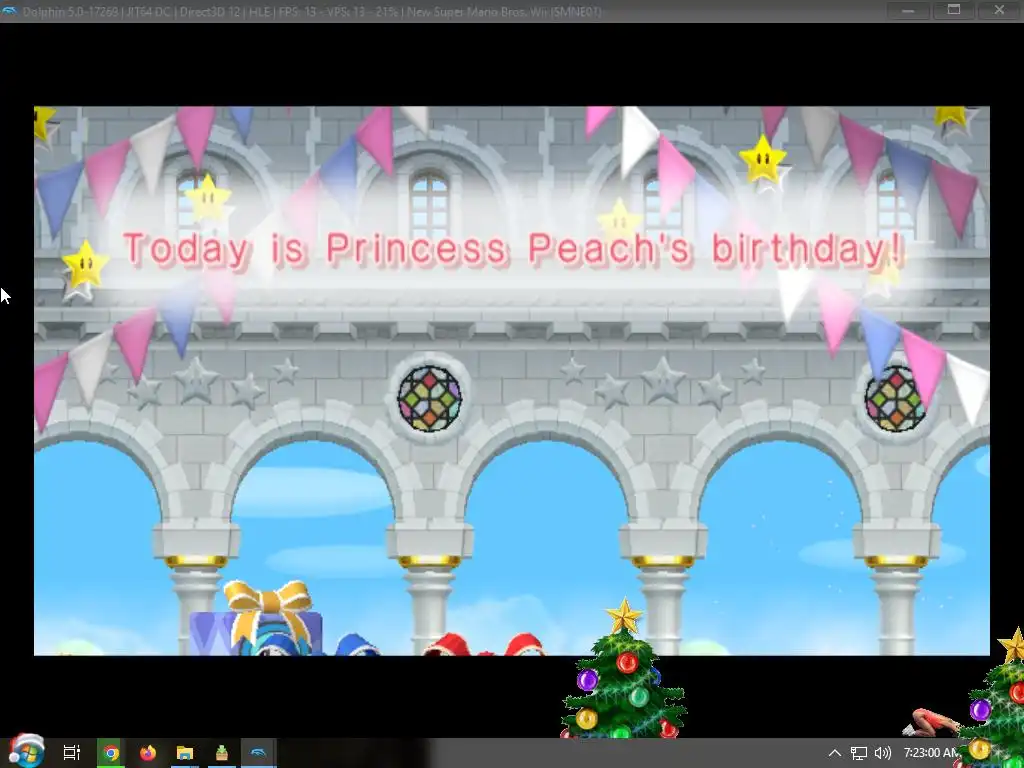Image resolution: width=1024 pixels, height=768 pixels.
Task: Show hidden system tray icons
Action: tap(835, 753)
